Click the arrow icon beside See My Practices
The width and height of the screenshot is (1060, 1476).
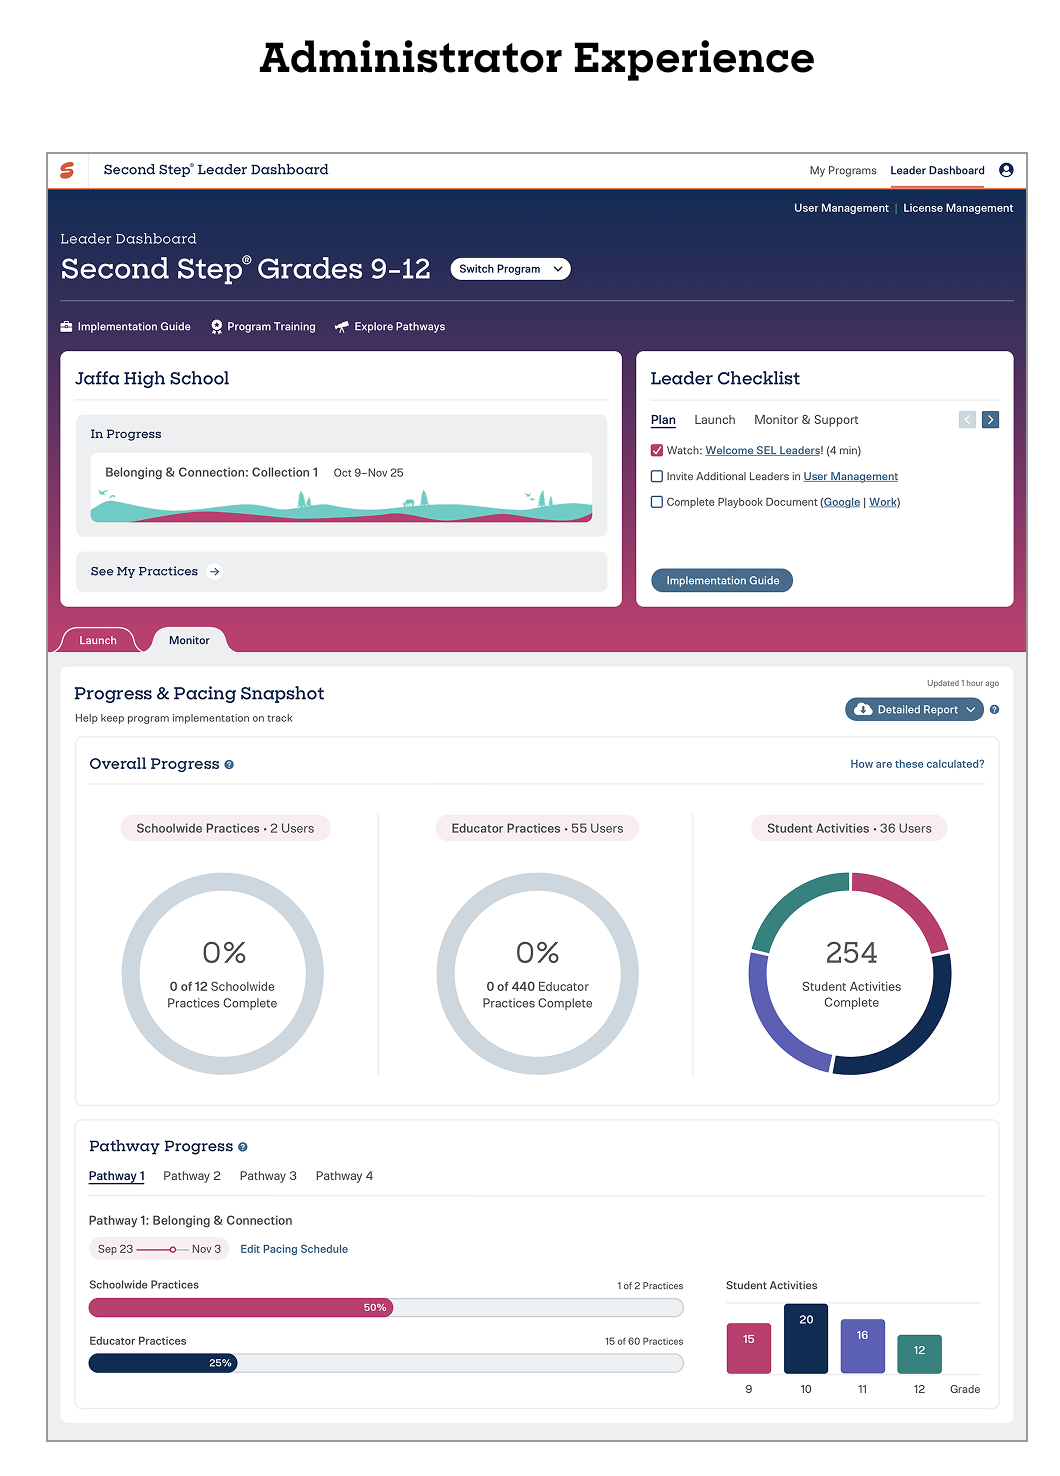pyautogui.click(x=214, y=572)
